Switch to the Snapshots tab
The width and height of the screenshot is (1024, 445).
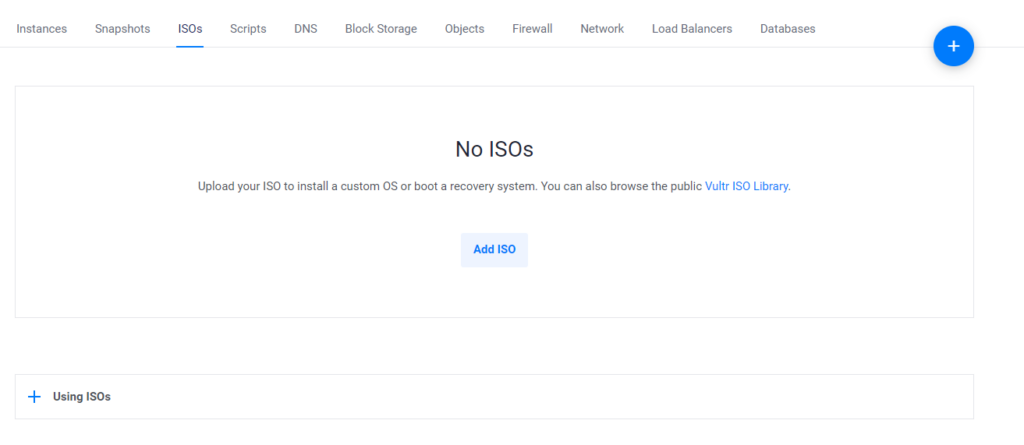122,29
